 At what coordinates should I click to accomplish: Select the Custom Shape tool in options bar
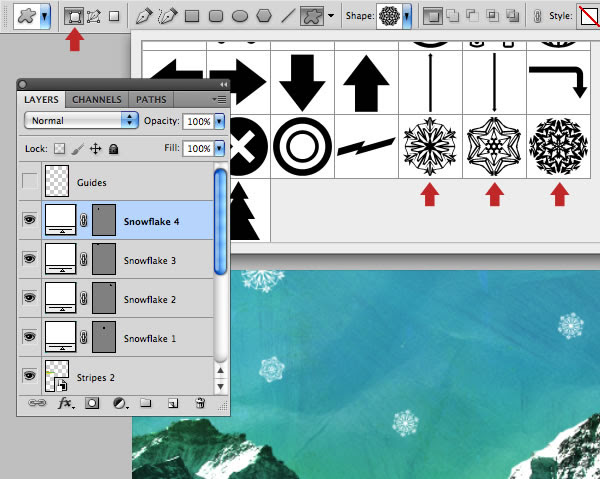point(312,16)
